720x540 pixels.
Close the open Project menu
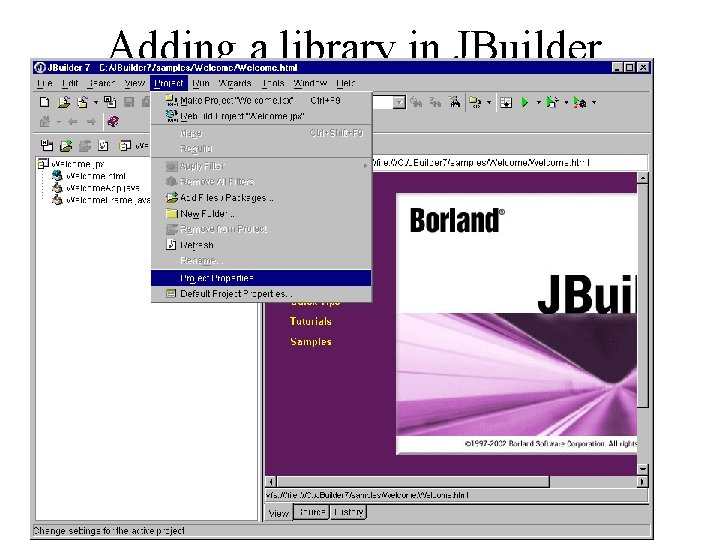pyautogui.click(x=169, y=83)
